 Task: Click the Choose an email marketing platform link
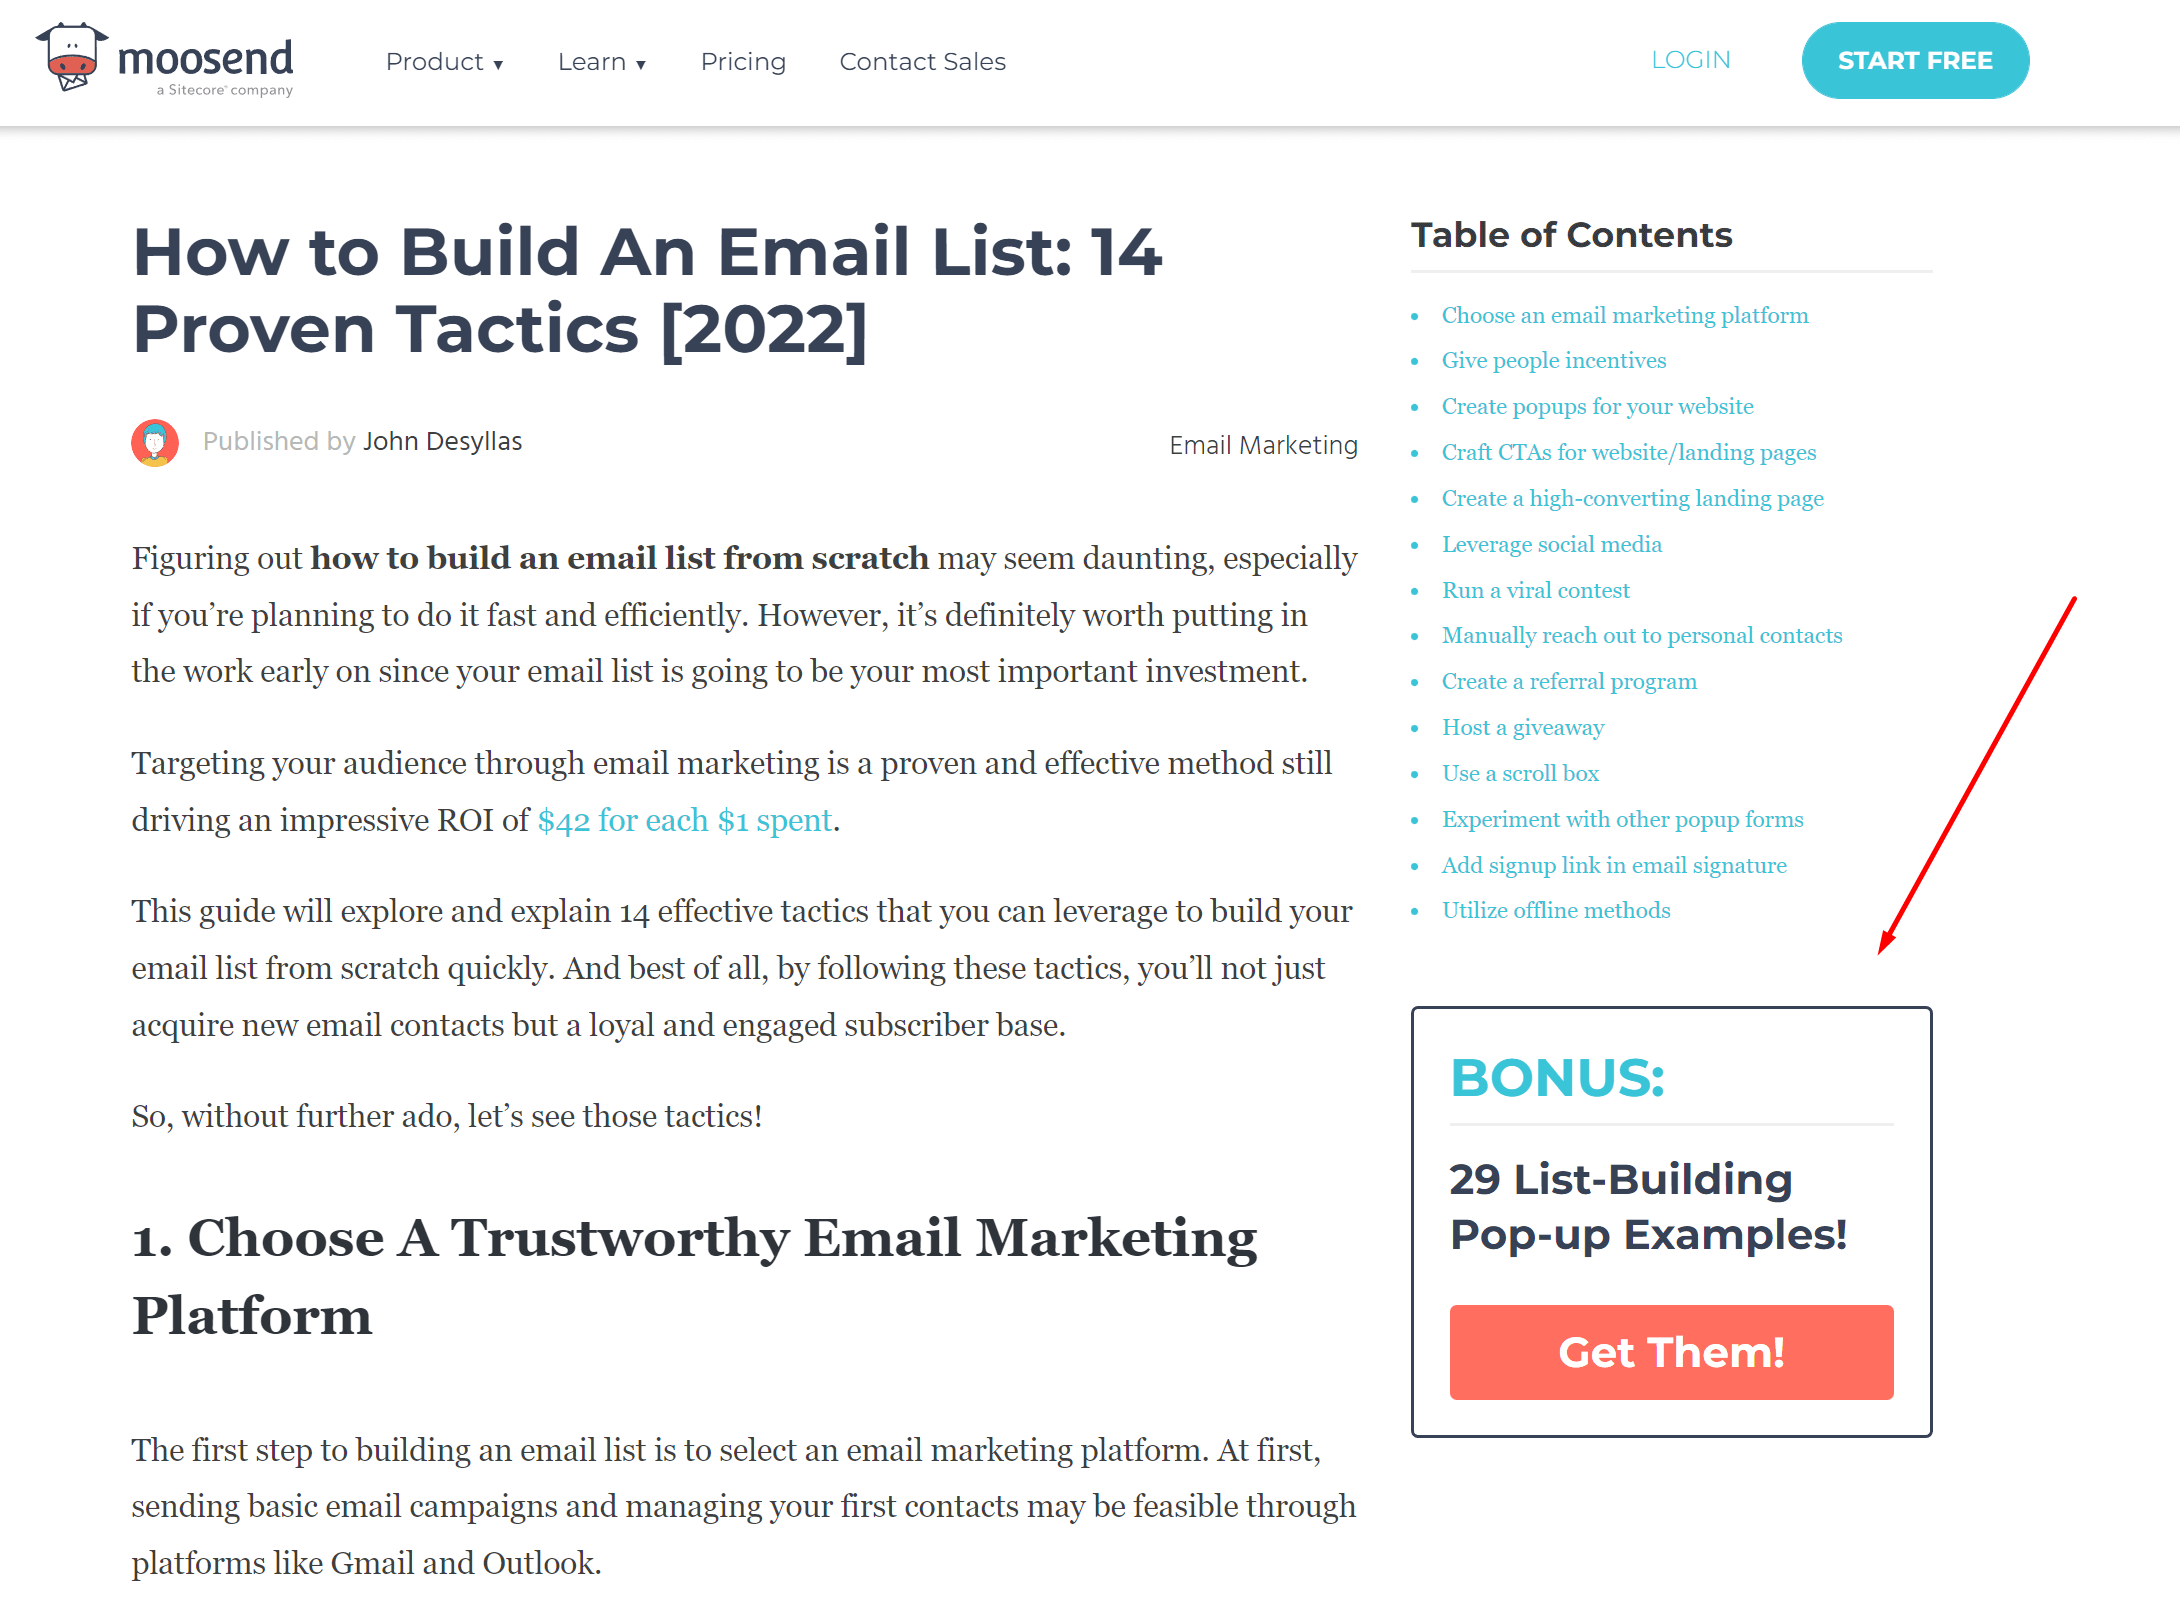1627,315
